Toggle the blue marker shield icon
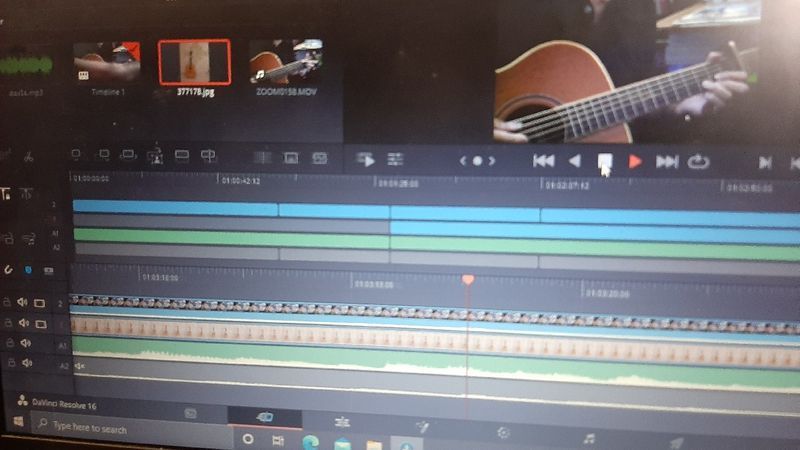The height and width of the screenshot is (450, 800). (28, 270)
